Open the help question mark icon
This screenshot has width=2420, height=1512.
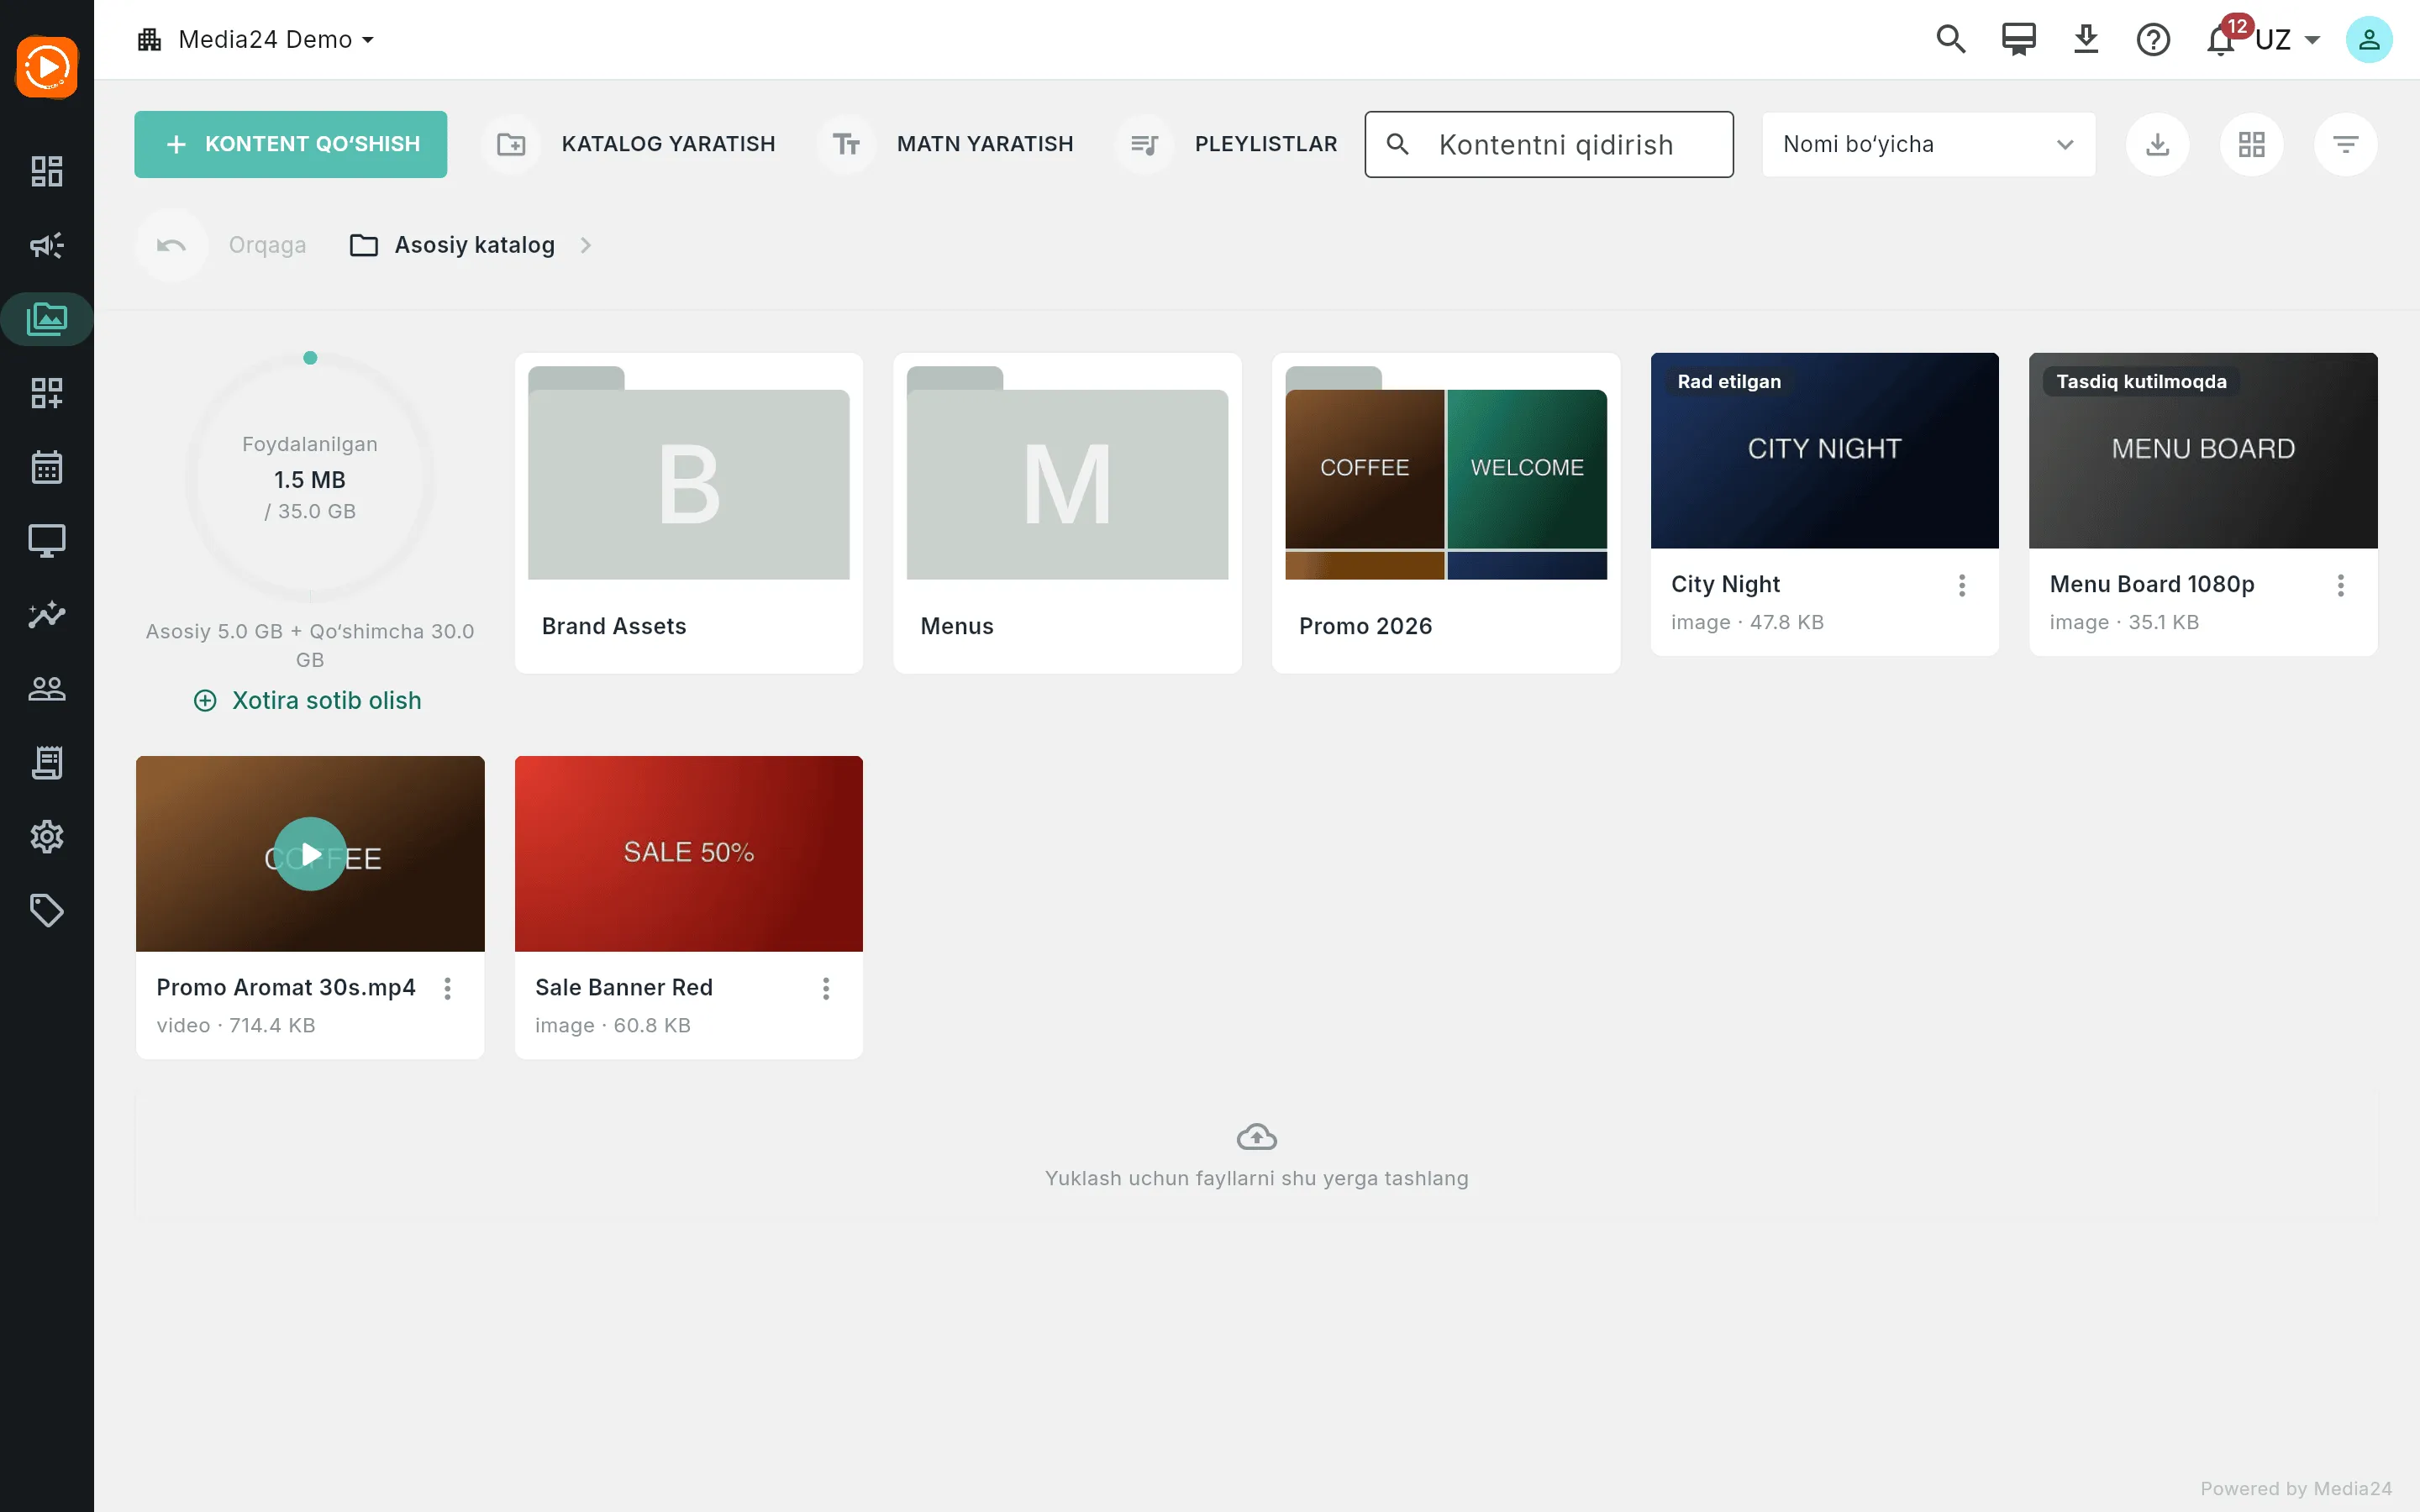click(2153, 40)
